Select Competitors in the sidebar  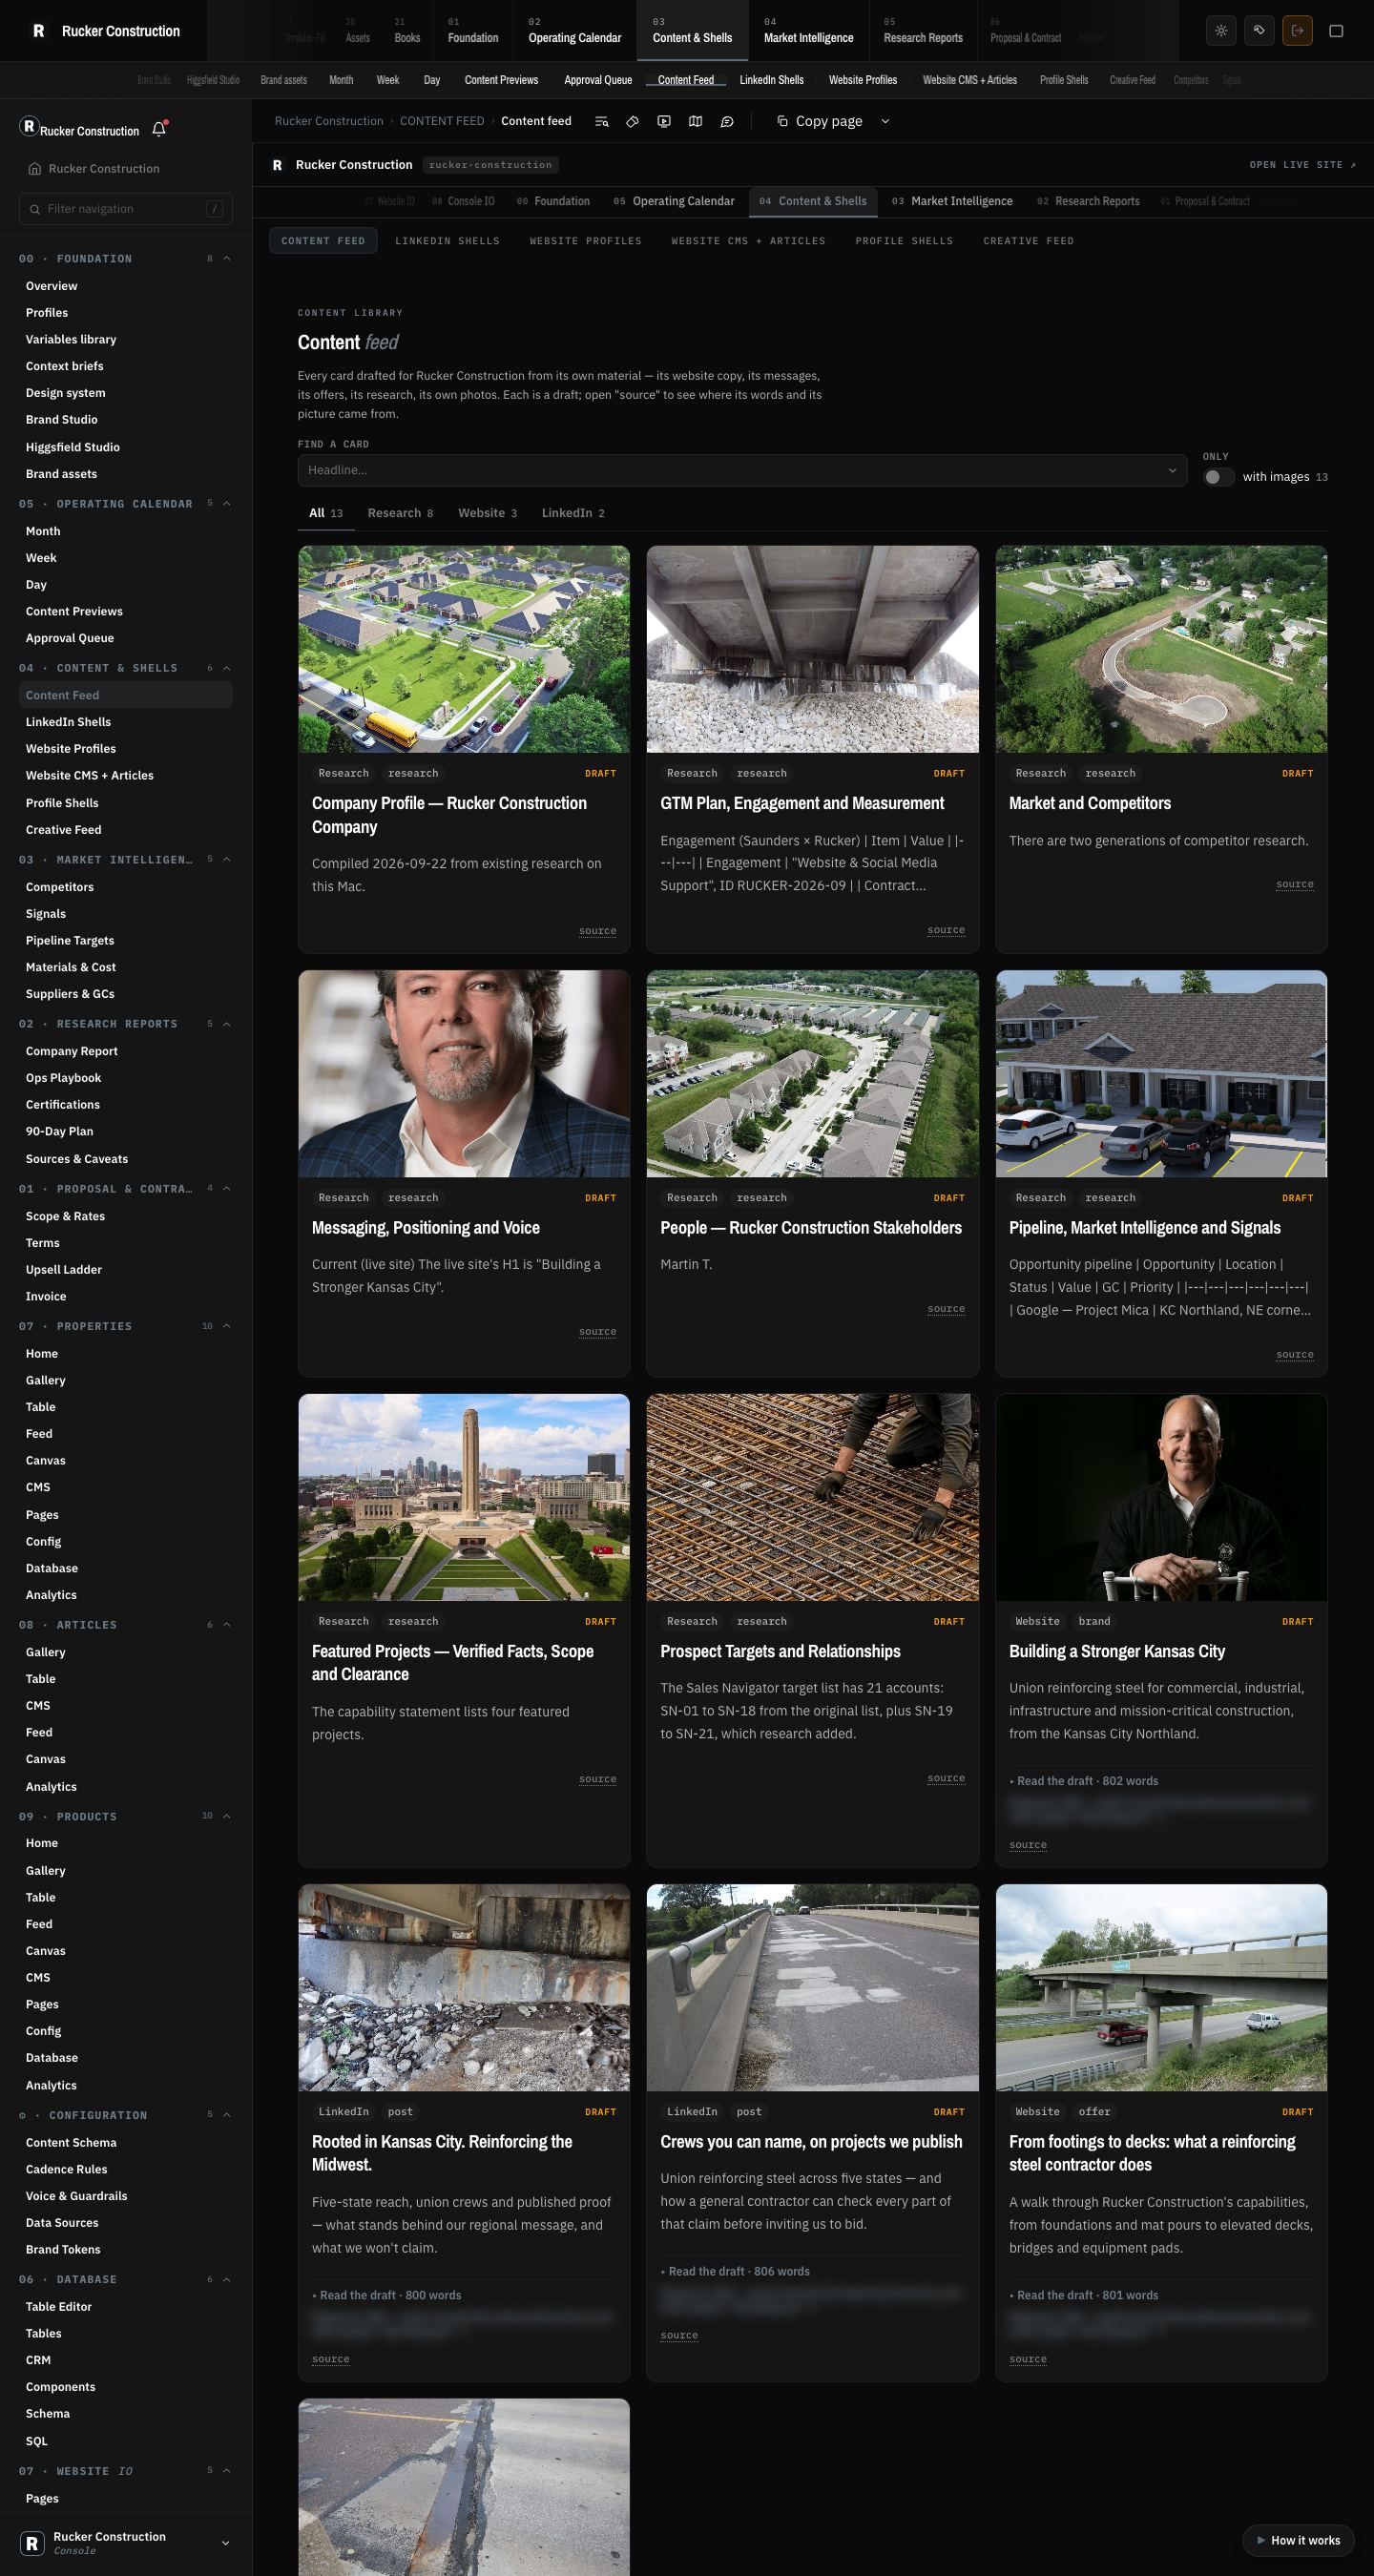click(x=60, y=887)
